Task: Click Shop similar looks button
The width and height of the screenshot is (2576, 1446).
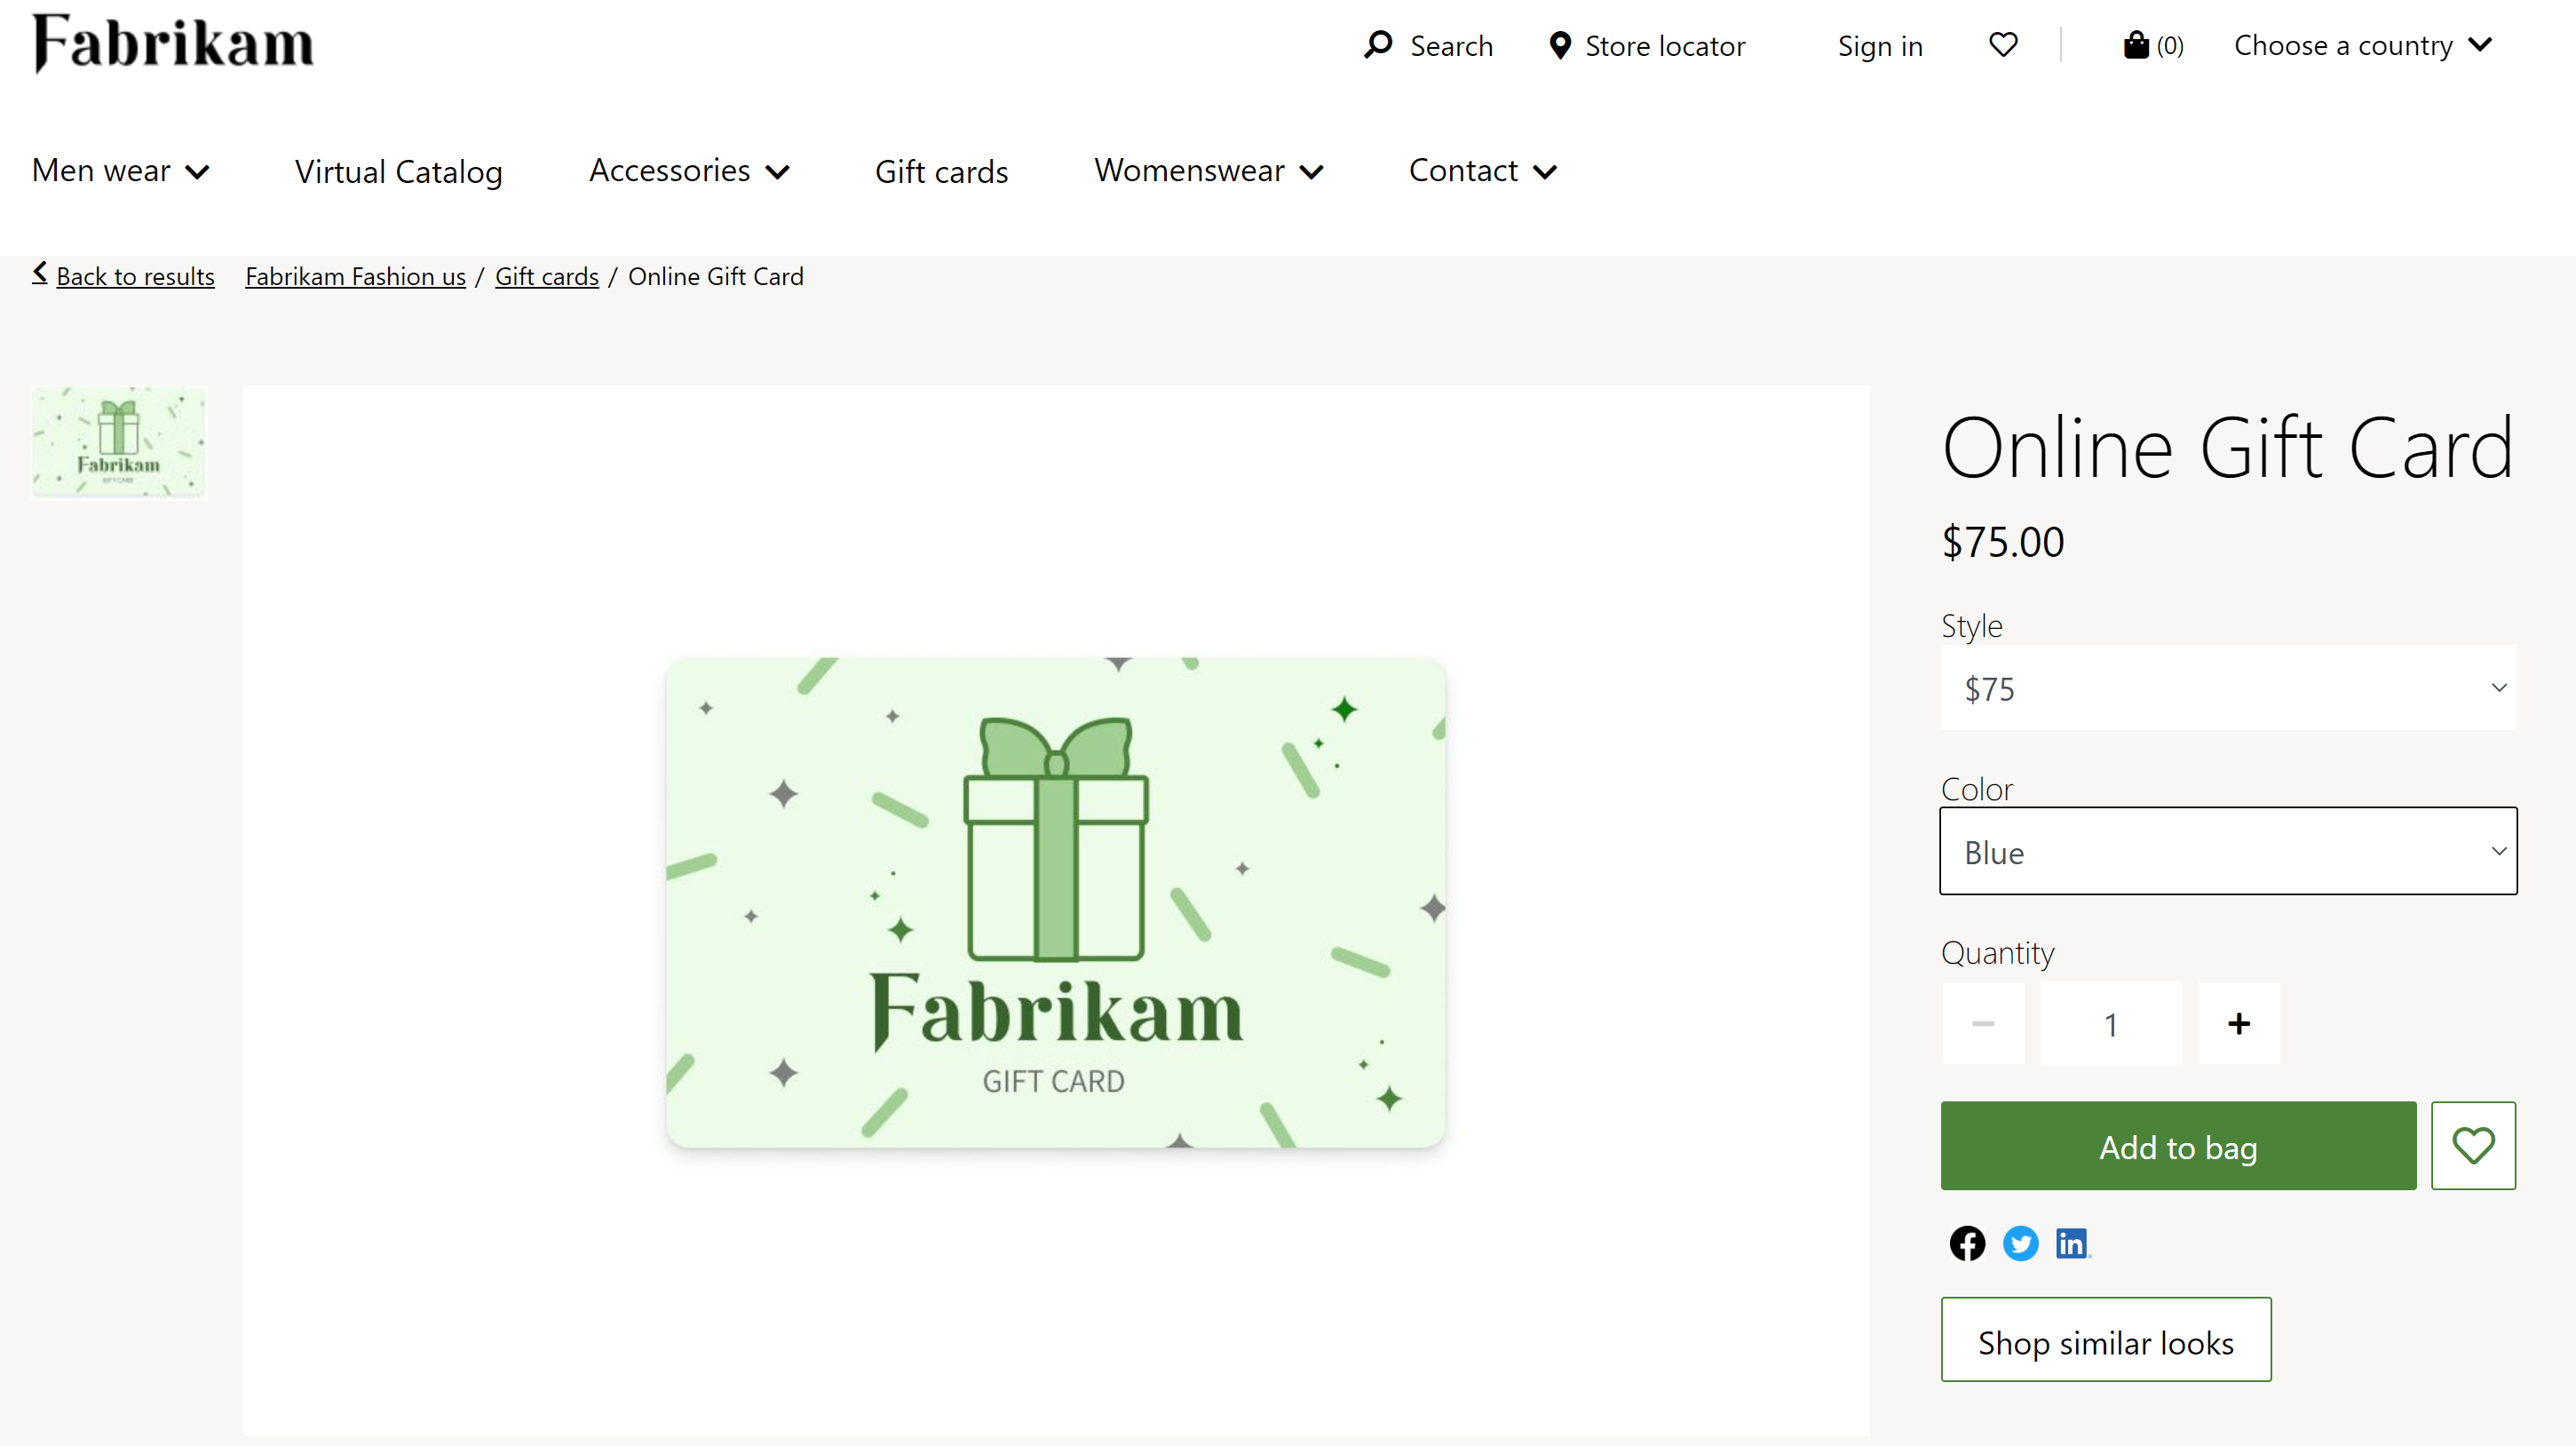Action: [2107, 1339]
